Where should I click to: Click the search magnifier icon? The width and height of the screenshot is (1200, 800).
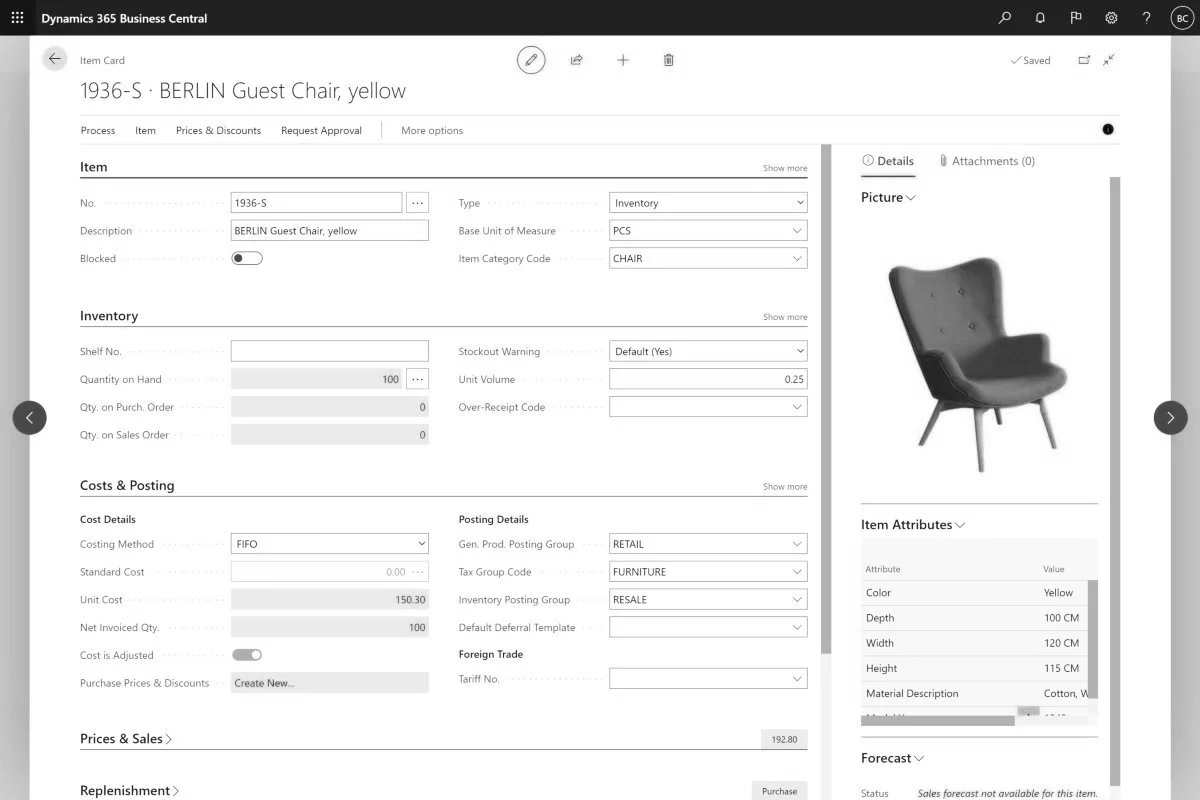tap(1005, 18)
